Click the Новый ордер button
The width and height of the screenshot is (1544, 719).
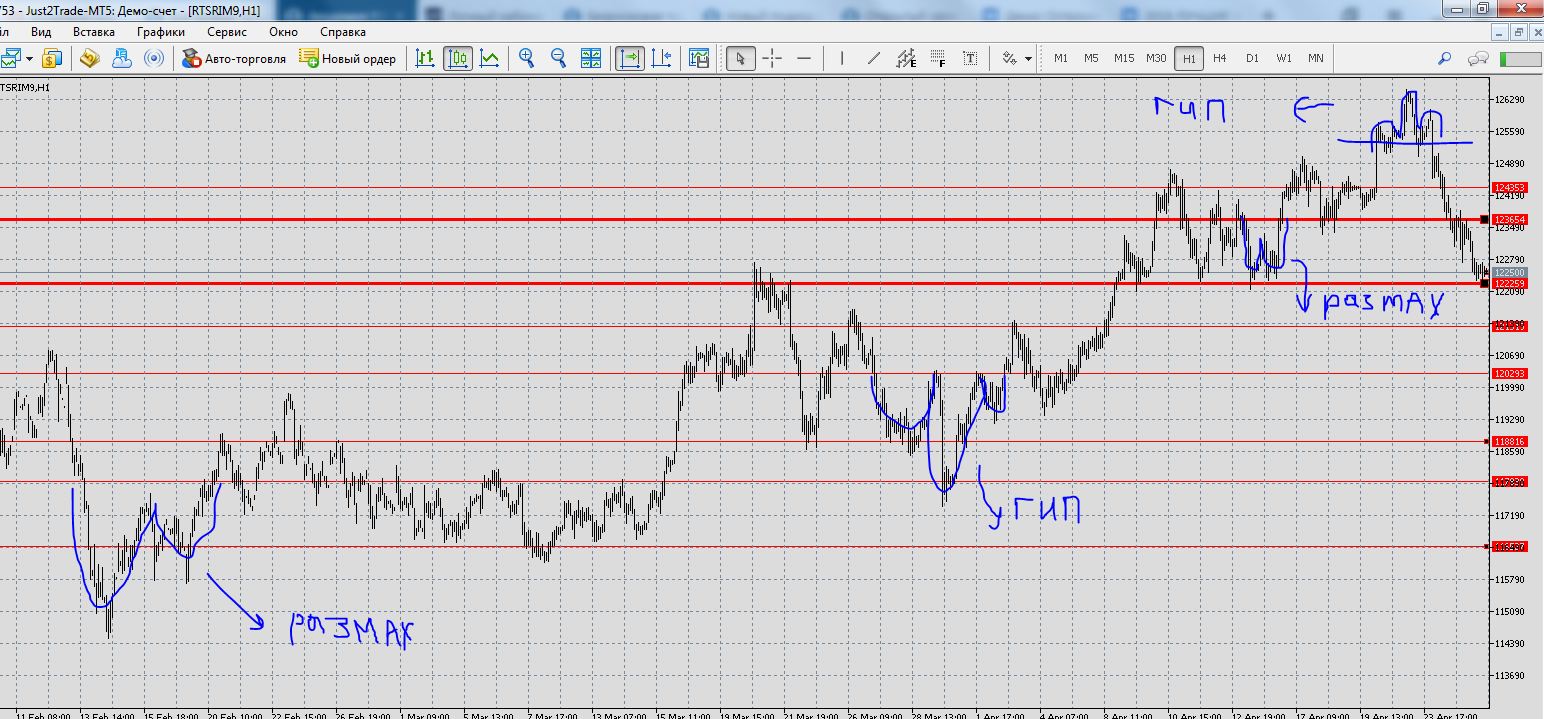pos(348,58)
